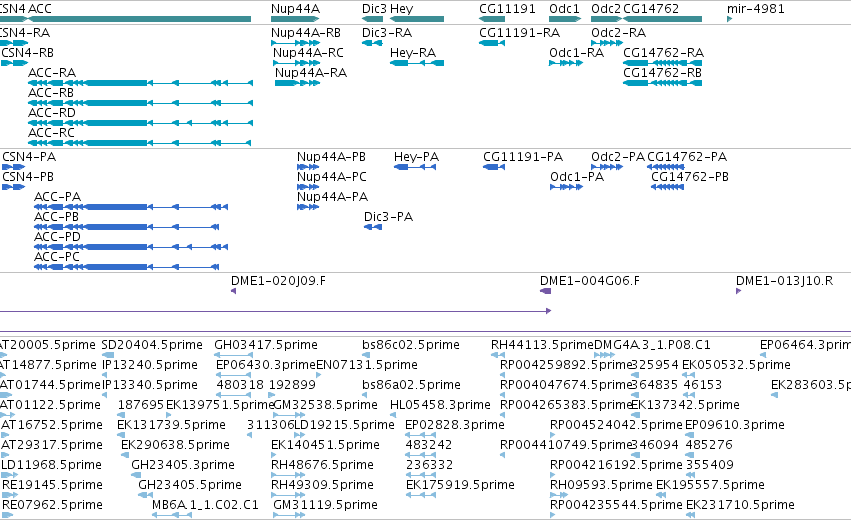
Task: Click the bs86c02.5prime EST label
Action: (x=411, y=345)
